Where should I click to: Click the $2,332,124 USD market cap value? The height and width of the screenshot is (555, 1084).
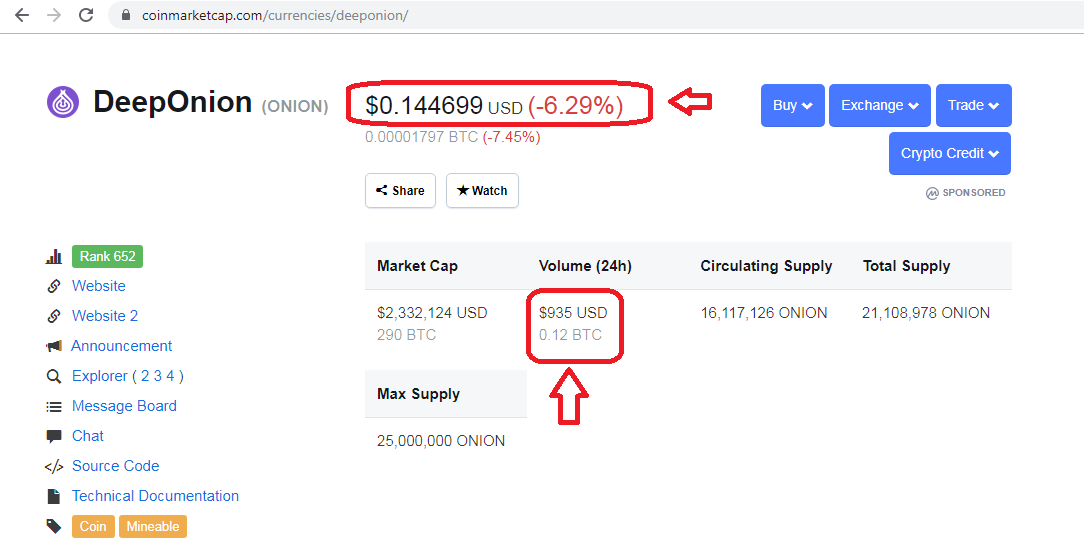click(x=432, y=313)
